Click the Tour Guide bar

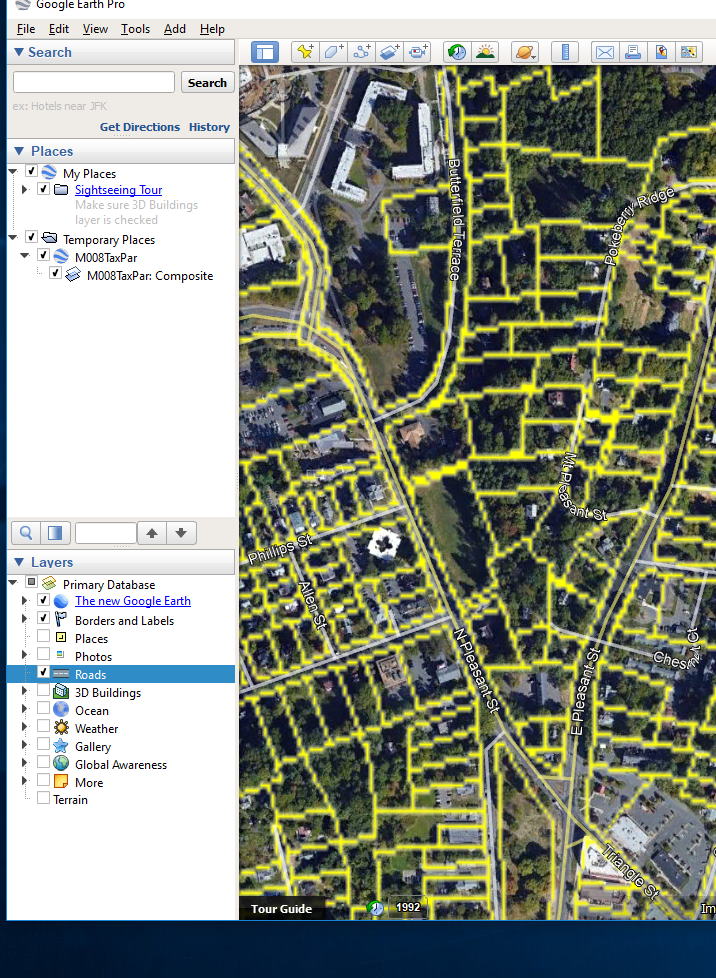point(281,909)
